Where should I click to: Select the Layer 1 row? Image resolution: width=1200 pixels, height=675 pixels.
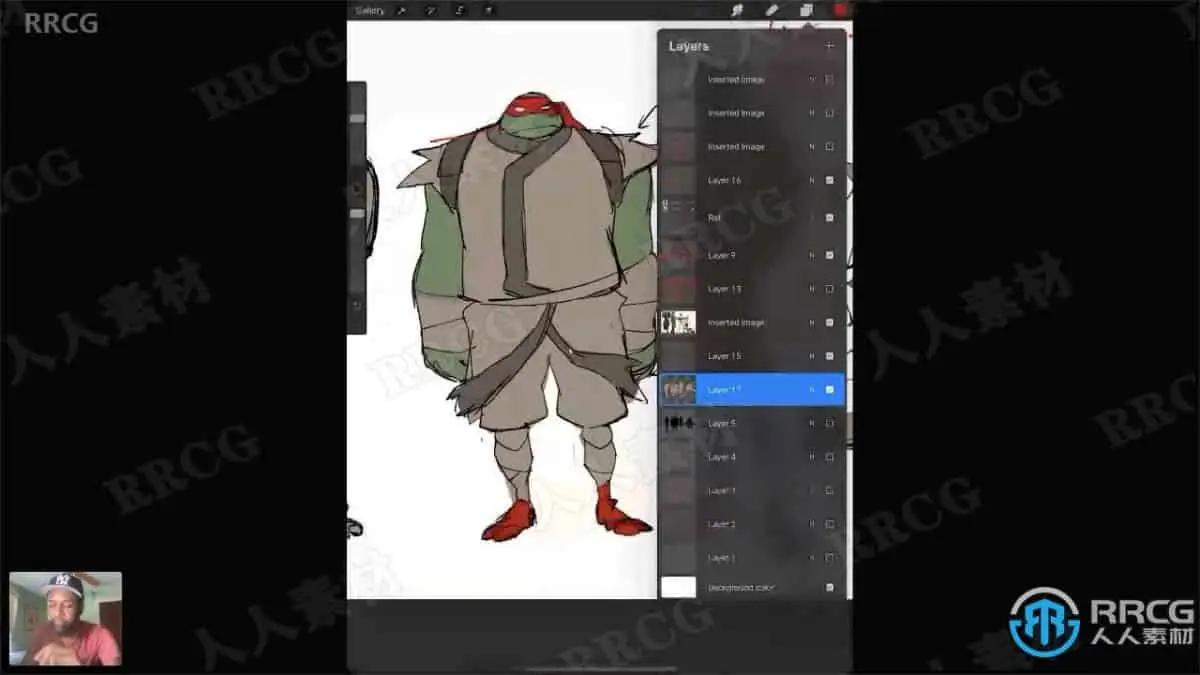(x=752, y=558)
